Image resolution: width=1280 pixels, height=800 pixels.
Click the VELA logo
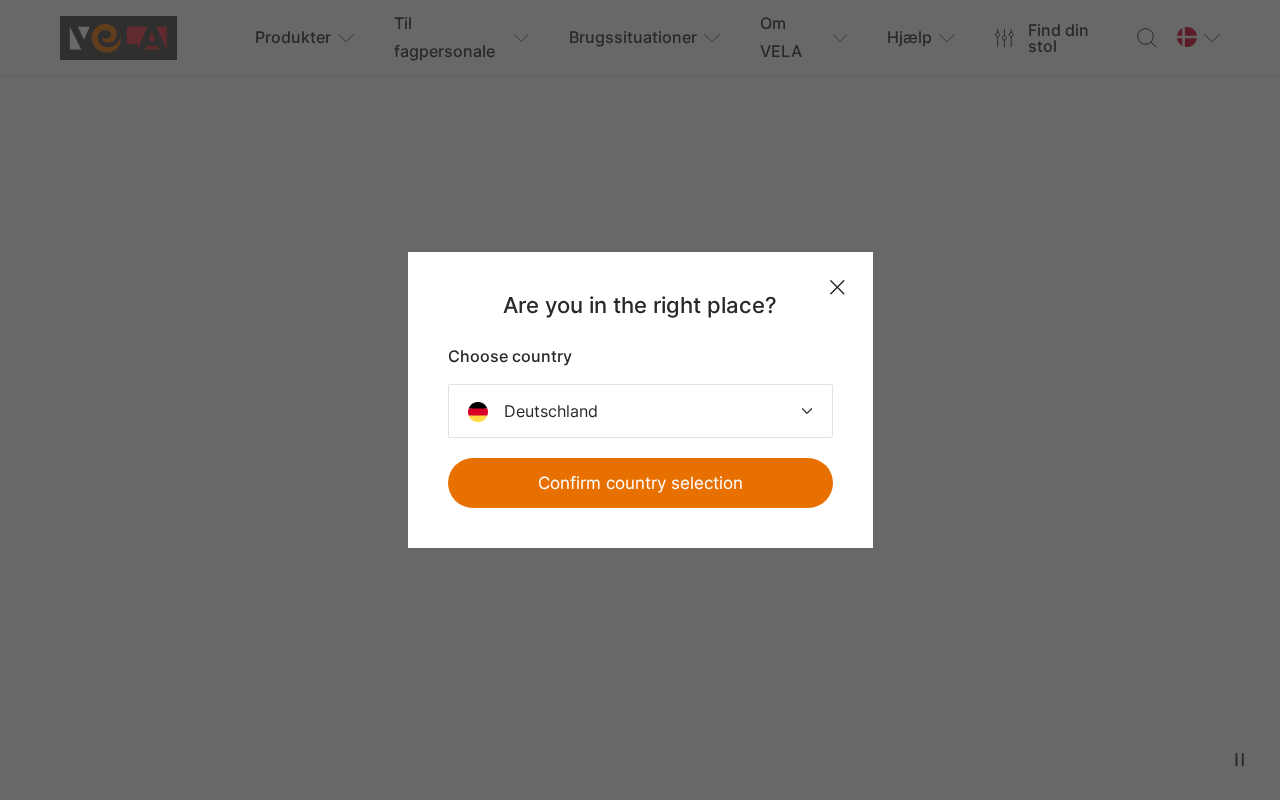click(x=118, y=38)
